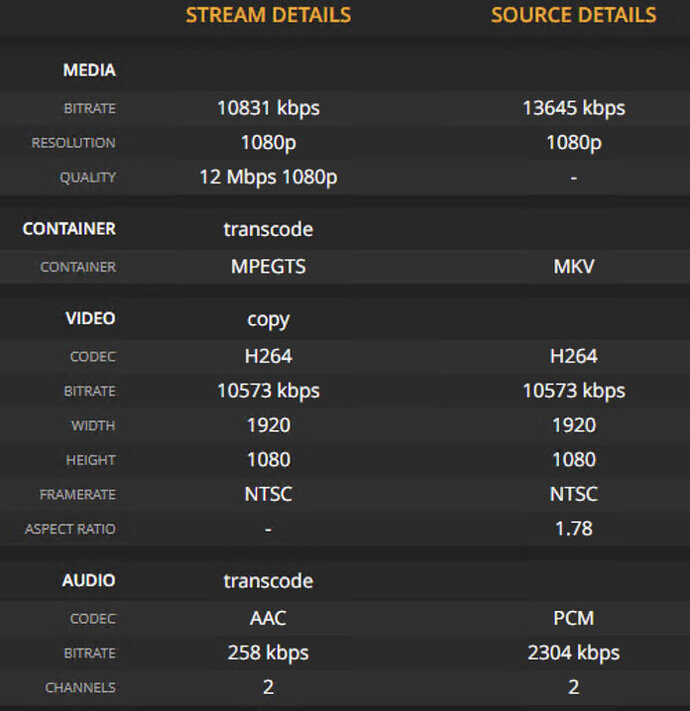Click the MKV source container value
Screen dimensions: 690x711
[573, 267]
